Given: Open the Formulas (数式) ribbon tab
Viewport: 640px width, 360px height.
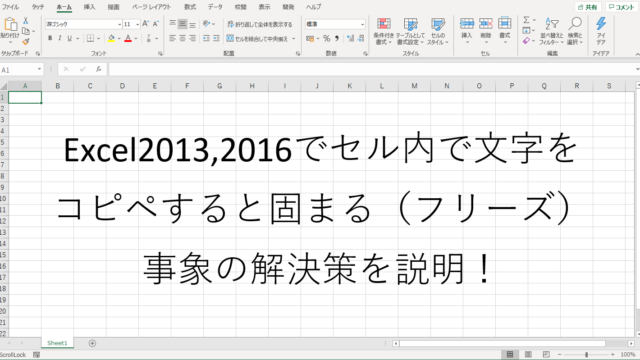Looking at the screenshot, I should click(190, 7).
